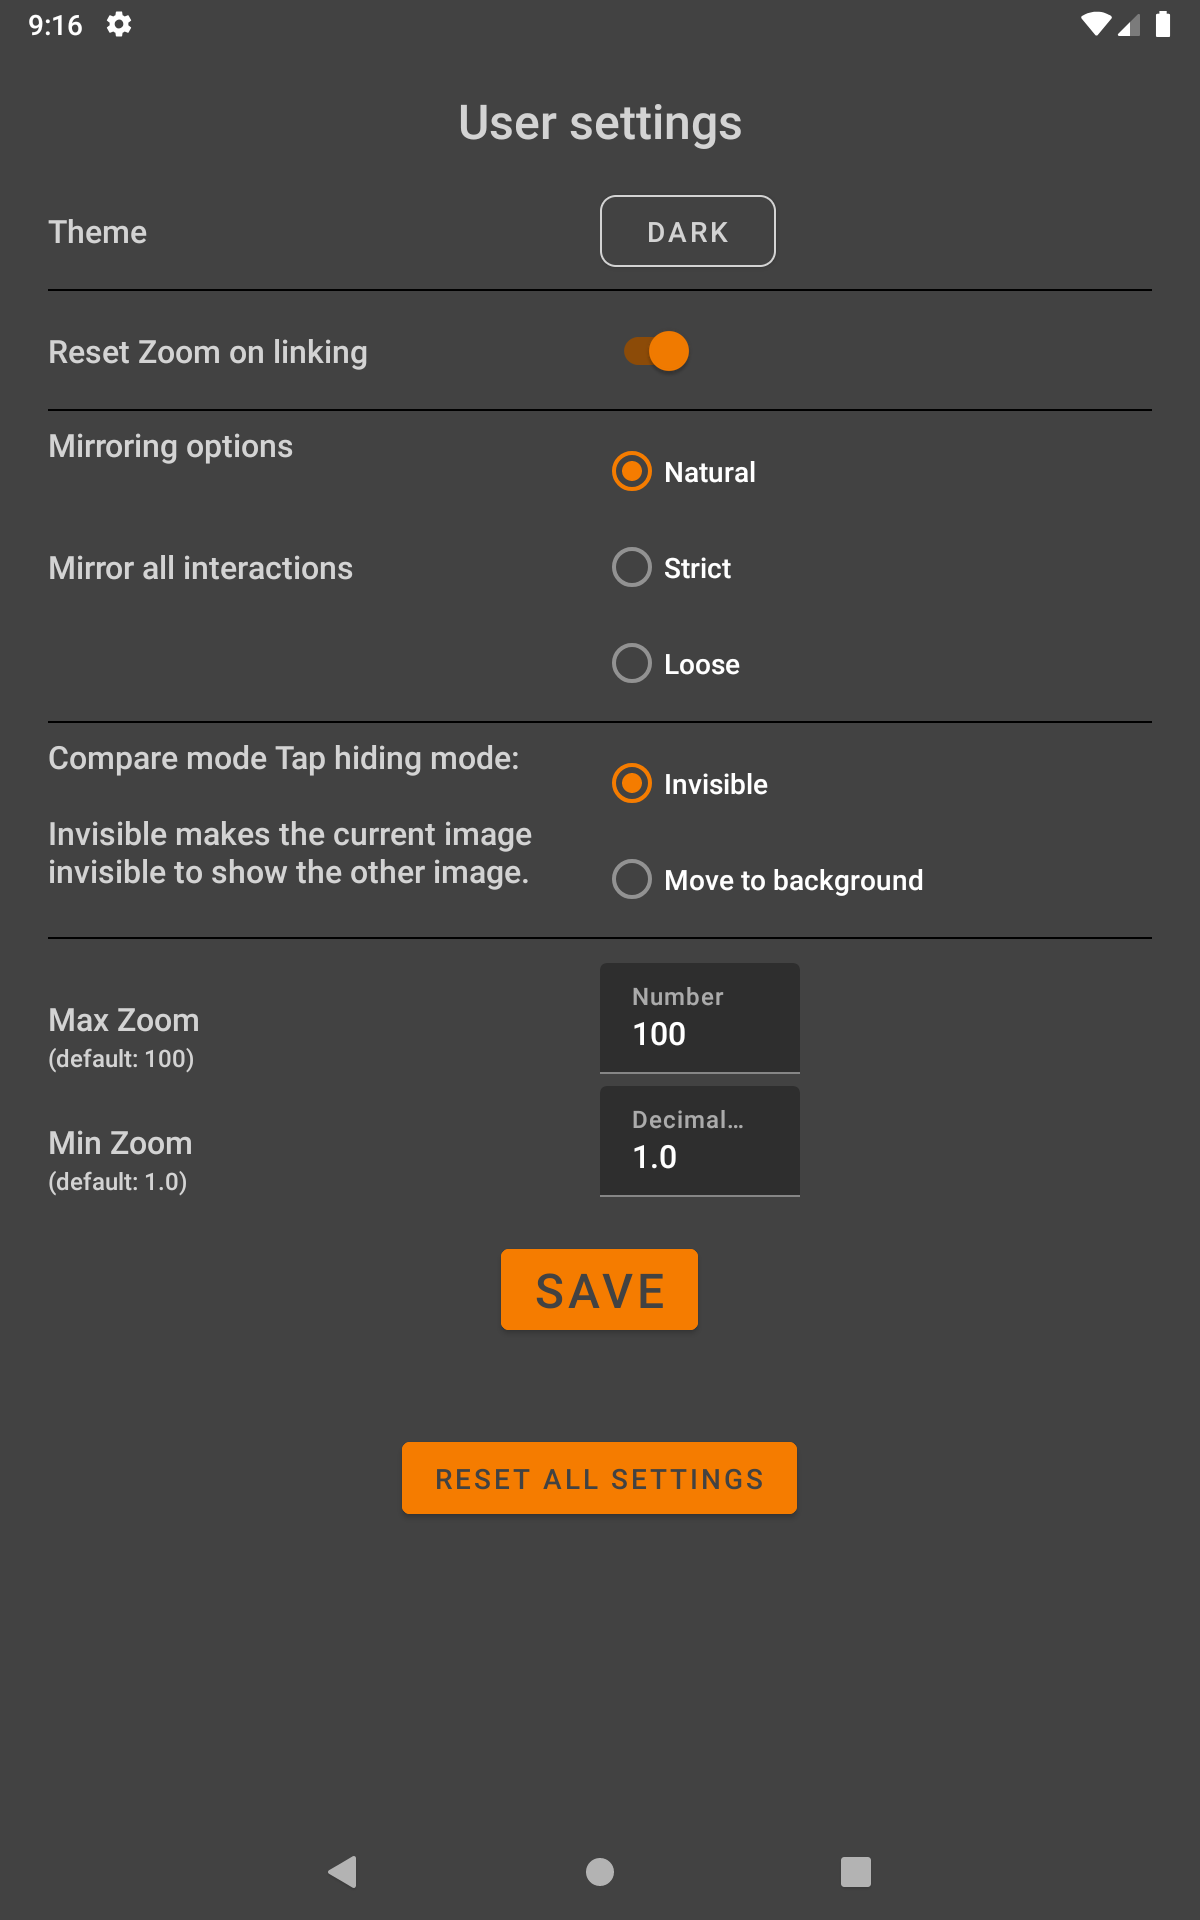Tap the Wi-Fi signal status icon
This screenshot has height=1920, width=1200.
[x=1095, y=24]
